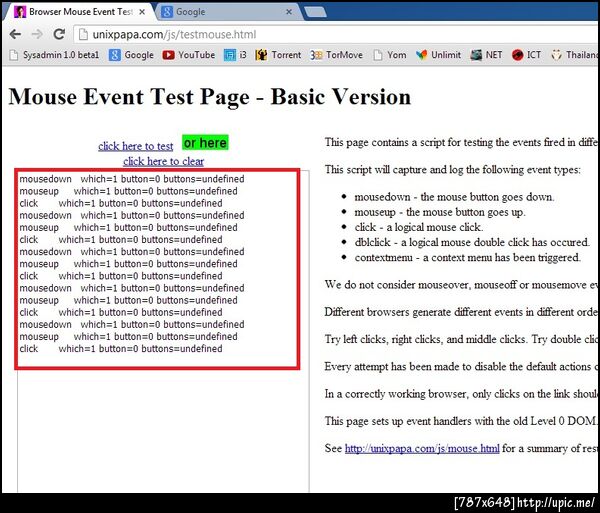The height and width of the screenshot is (513, 600).
Task: Click the green 'or here' button
Action: point(205,143)
